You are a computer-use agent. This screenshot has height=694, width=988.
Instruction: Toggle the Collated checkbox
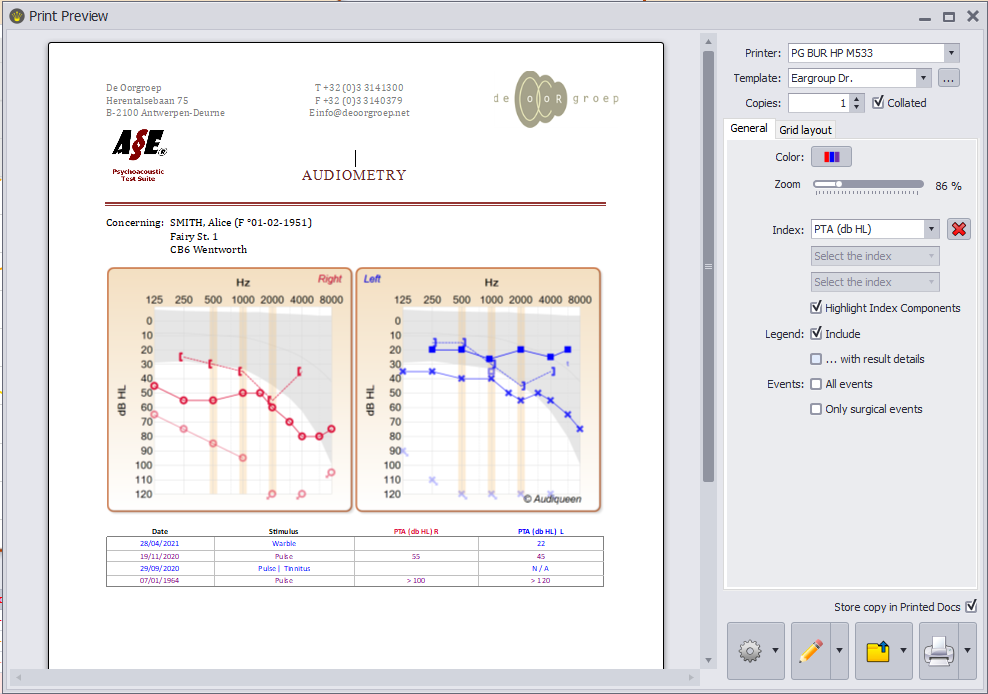(x=878, y=102)
